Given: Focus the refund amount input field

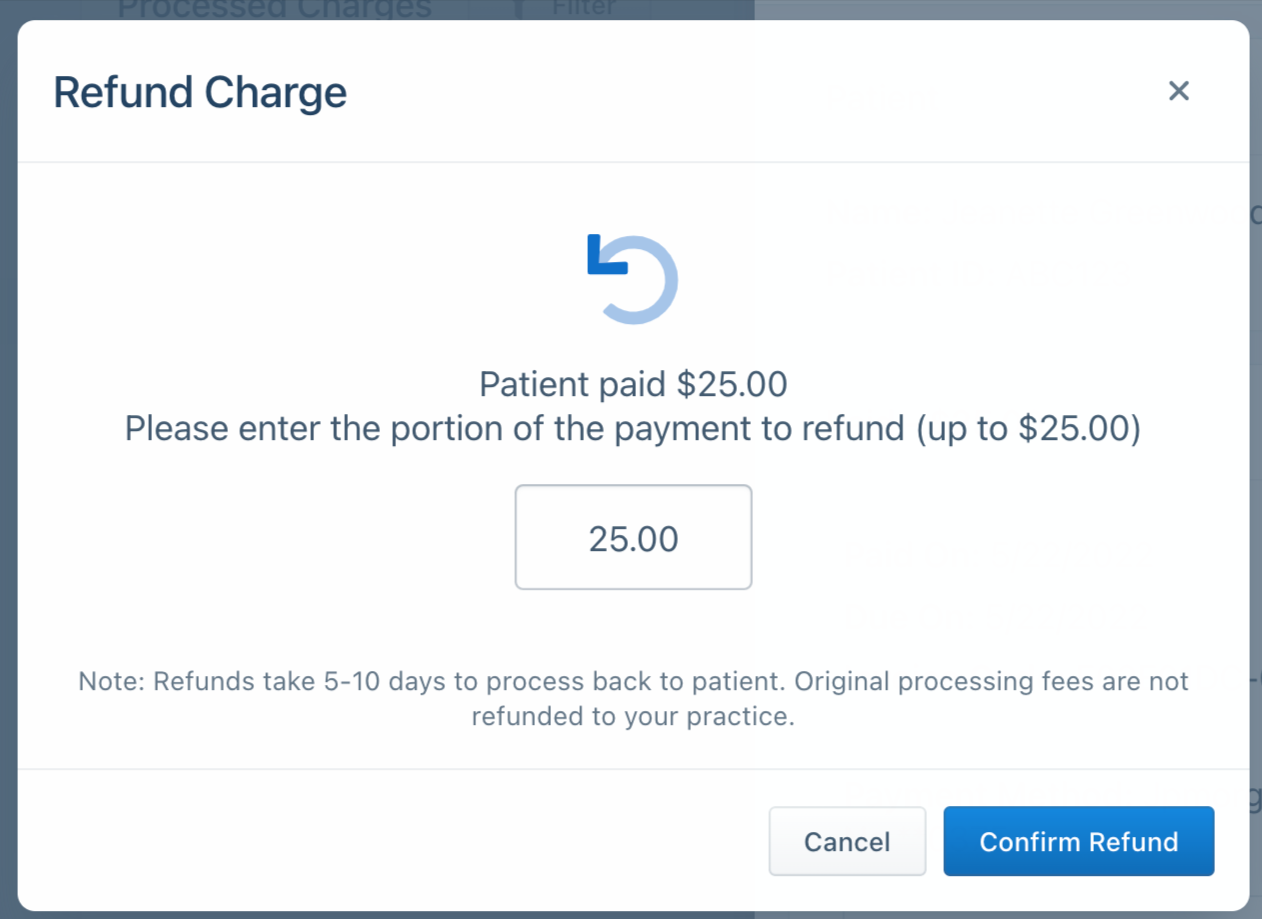Looking at the screenshot, I should [x=633, y=538].
